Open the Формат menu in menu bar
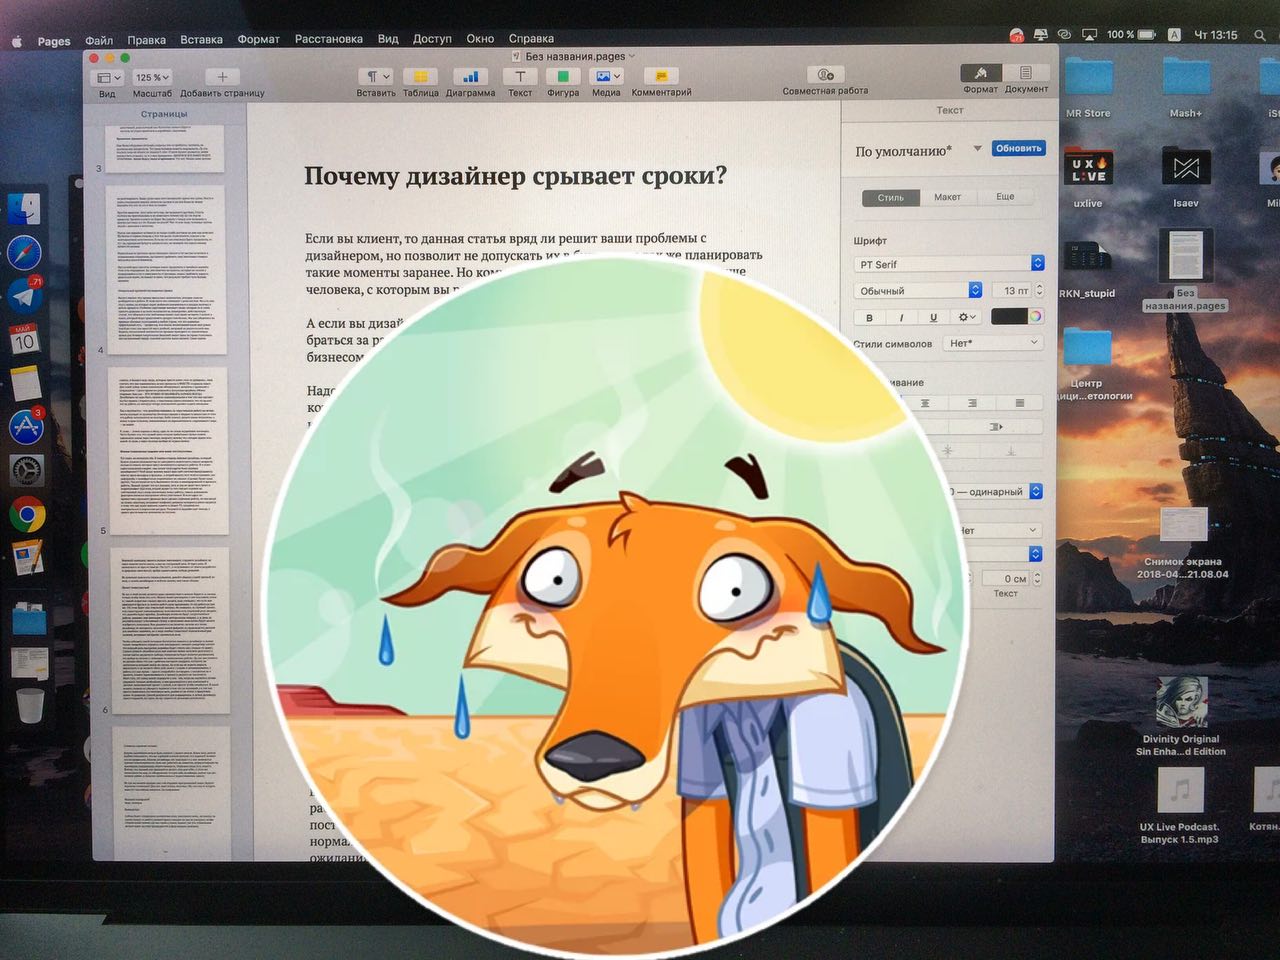 point(258,40)
